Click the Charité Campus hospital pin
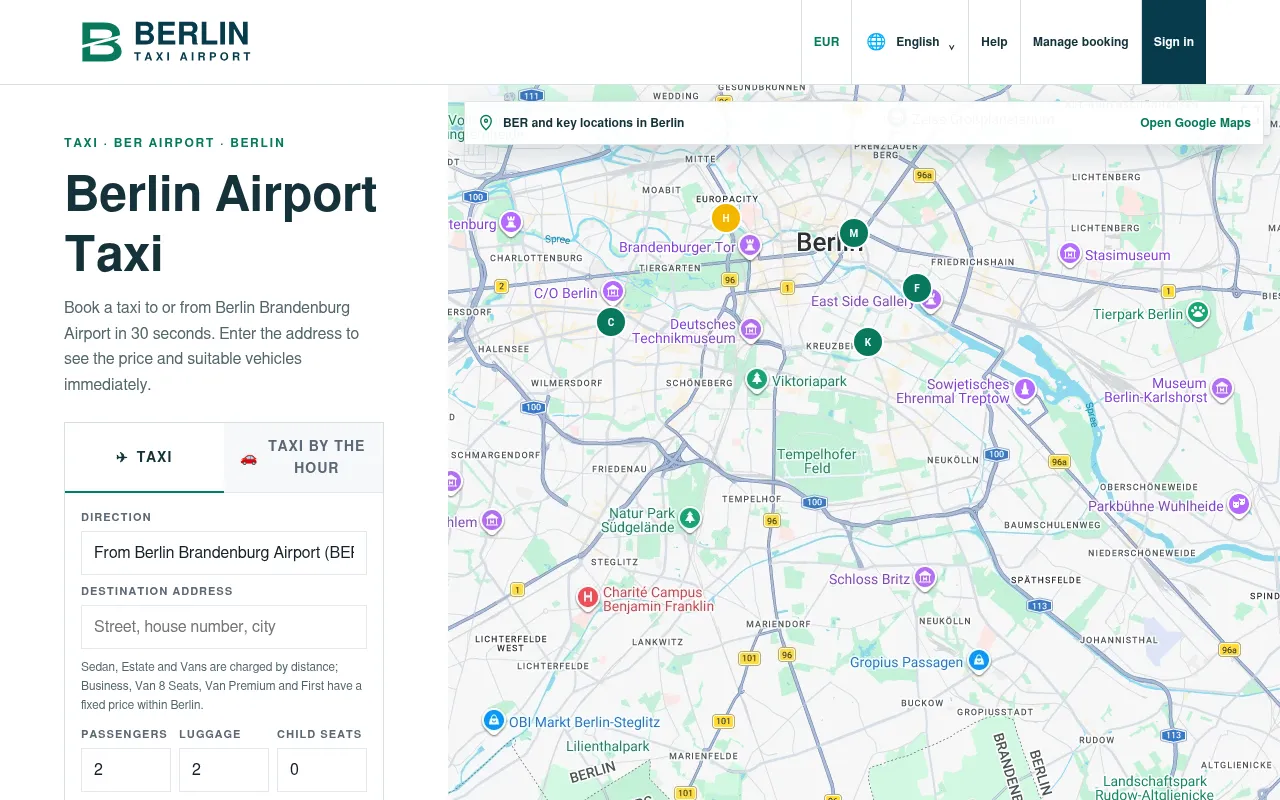Viewport: 1280px width, 800px height. tap(588, 598)
